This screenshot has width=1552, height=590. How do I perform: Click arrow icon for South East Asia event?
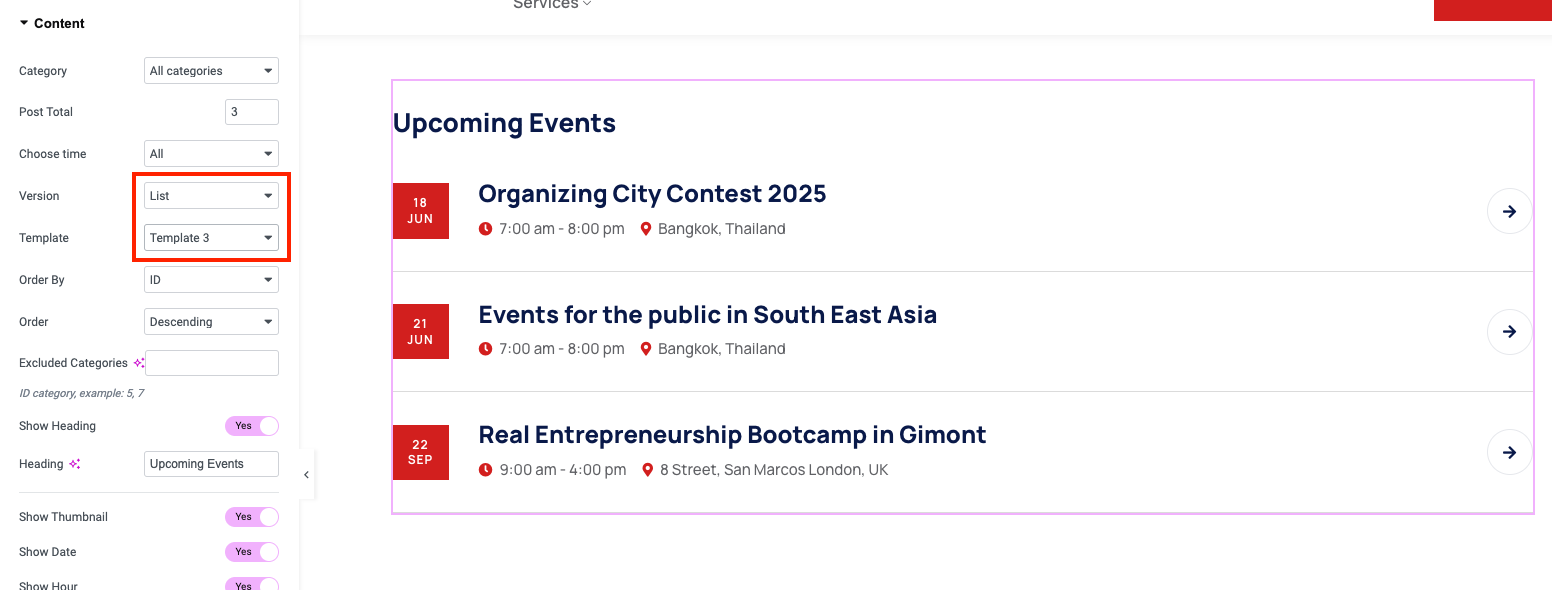1509,331
